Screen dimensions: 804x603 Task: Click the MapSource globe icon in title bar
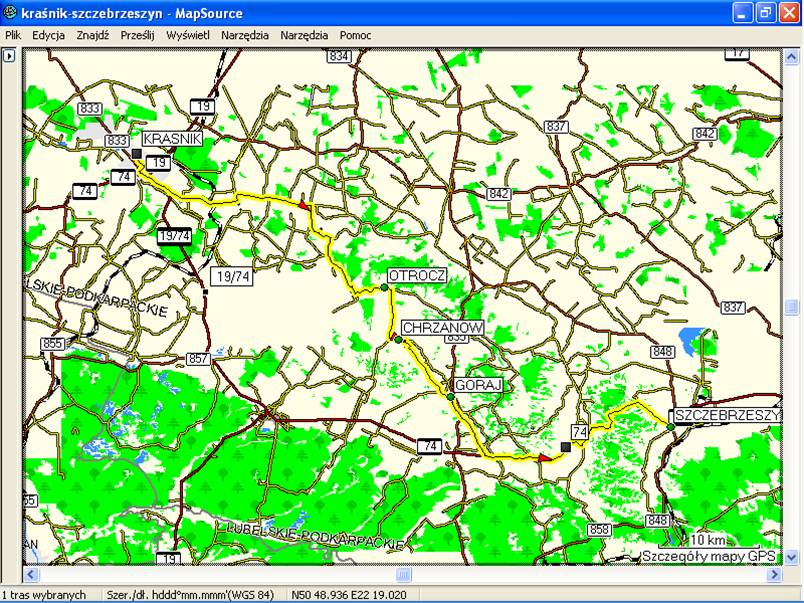coord(10,12)
